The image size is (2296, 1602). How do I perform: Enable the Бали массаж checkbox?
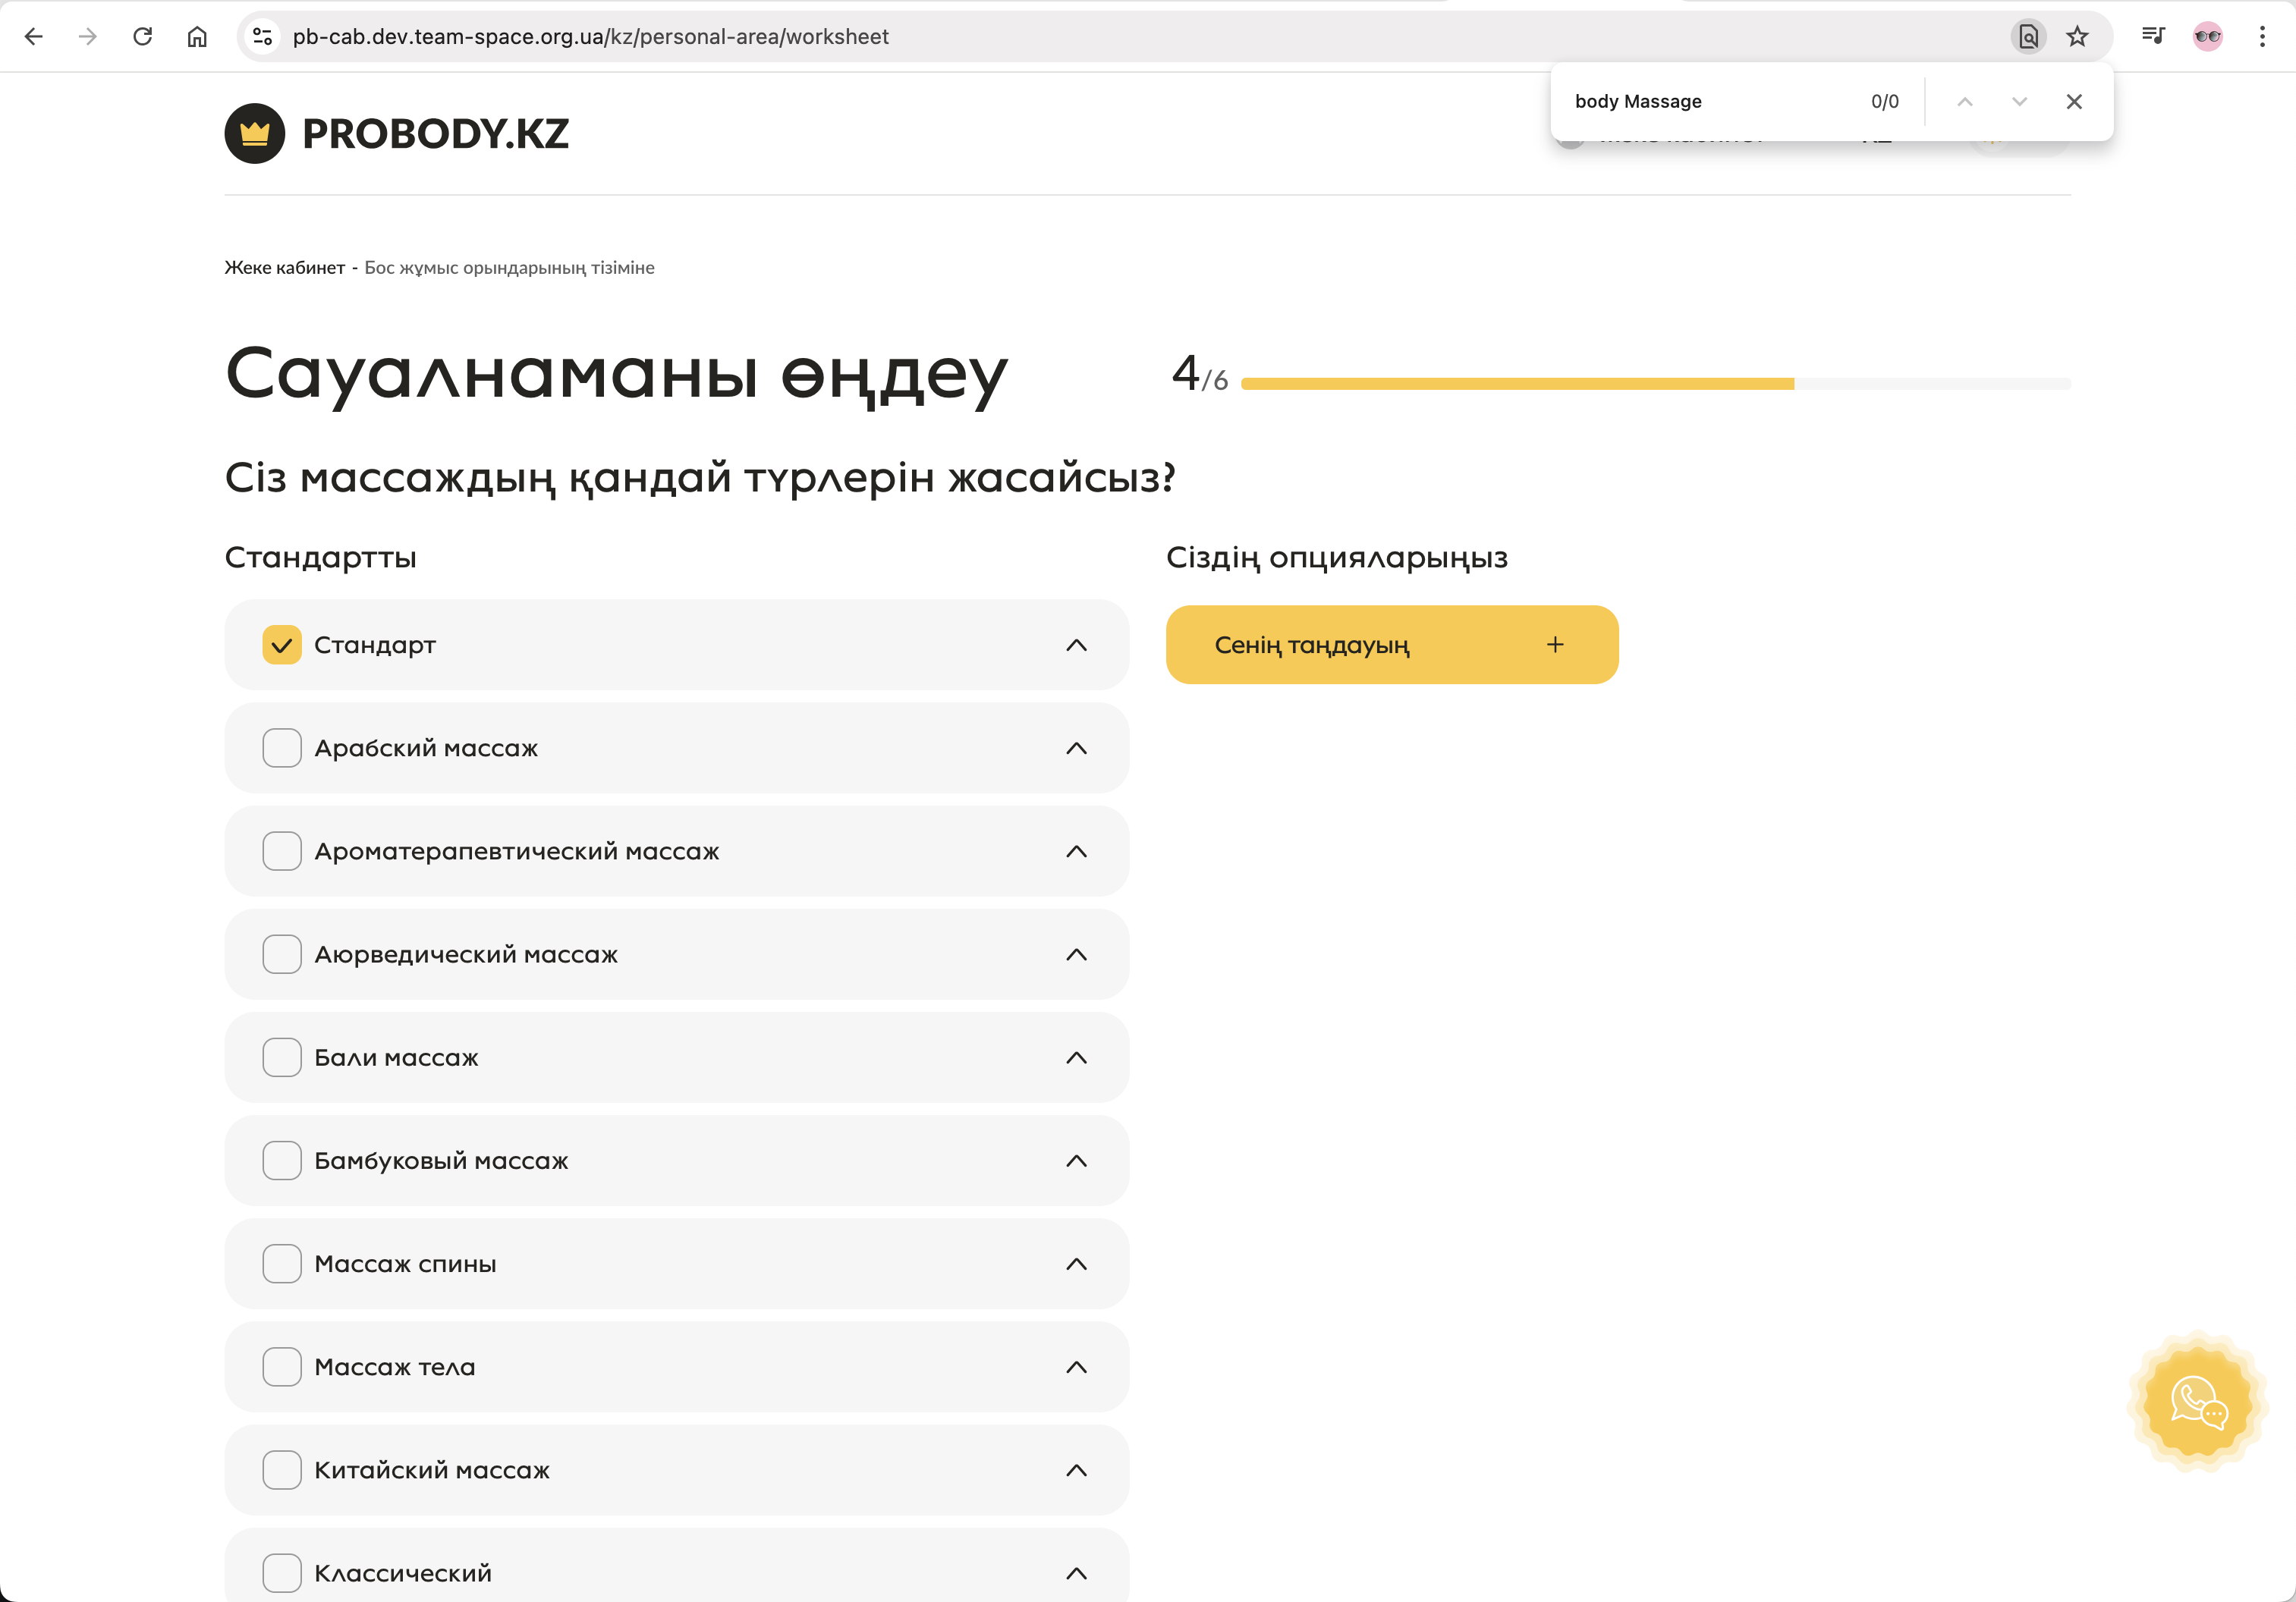282,1057
